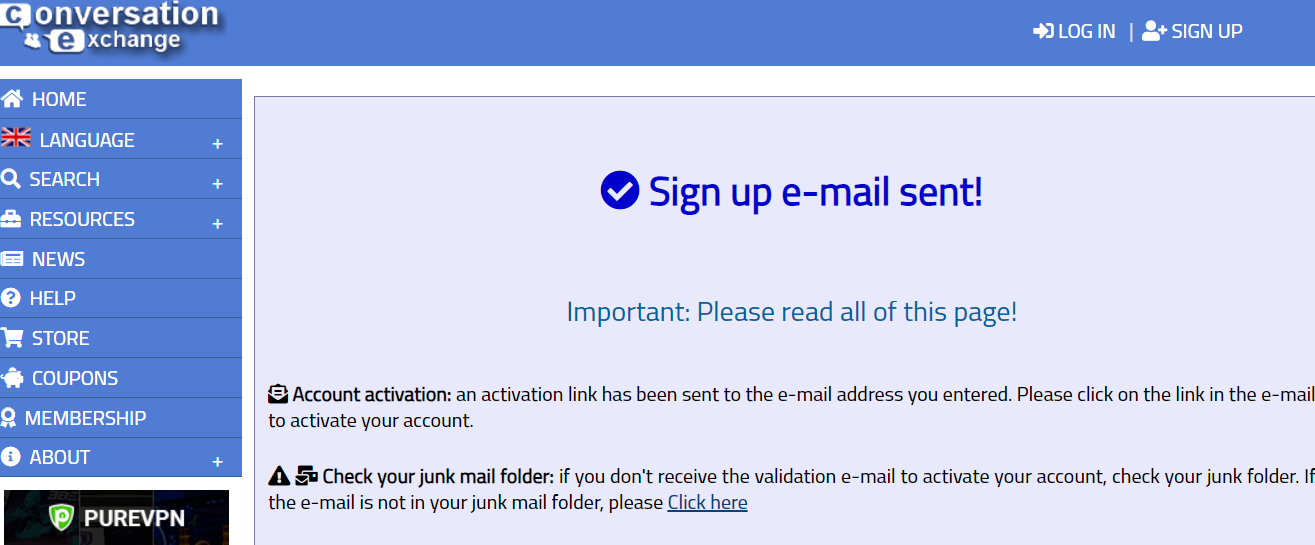Go to the Sign Up page
The image size is (1315, 545).
pyautogui.click(x=1193, y=31)
